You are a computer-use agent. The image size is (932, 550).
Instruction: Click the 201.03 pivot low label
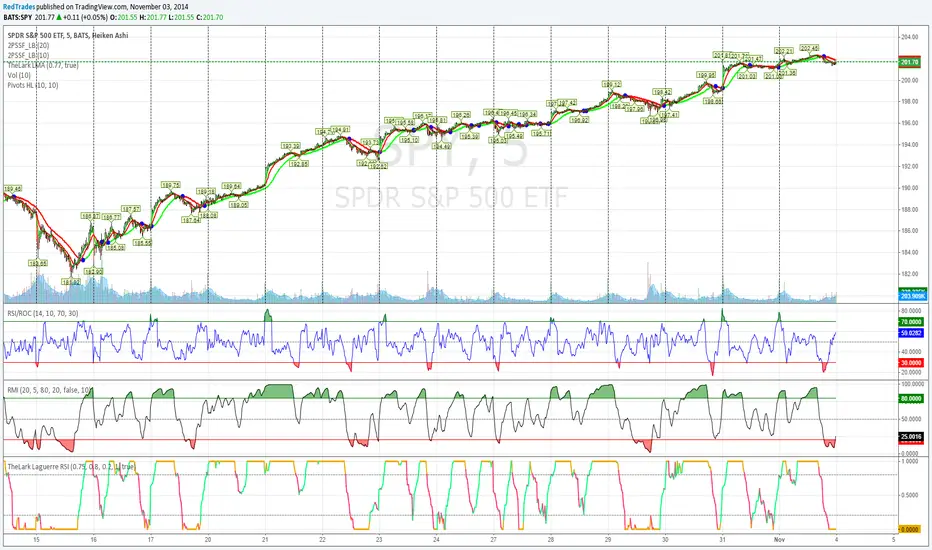(747, 76)
